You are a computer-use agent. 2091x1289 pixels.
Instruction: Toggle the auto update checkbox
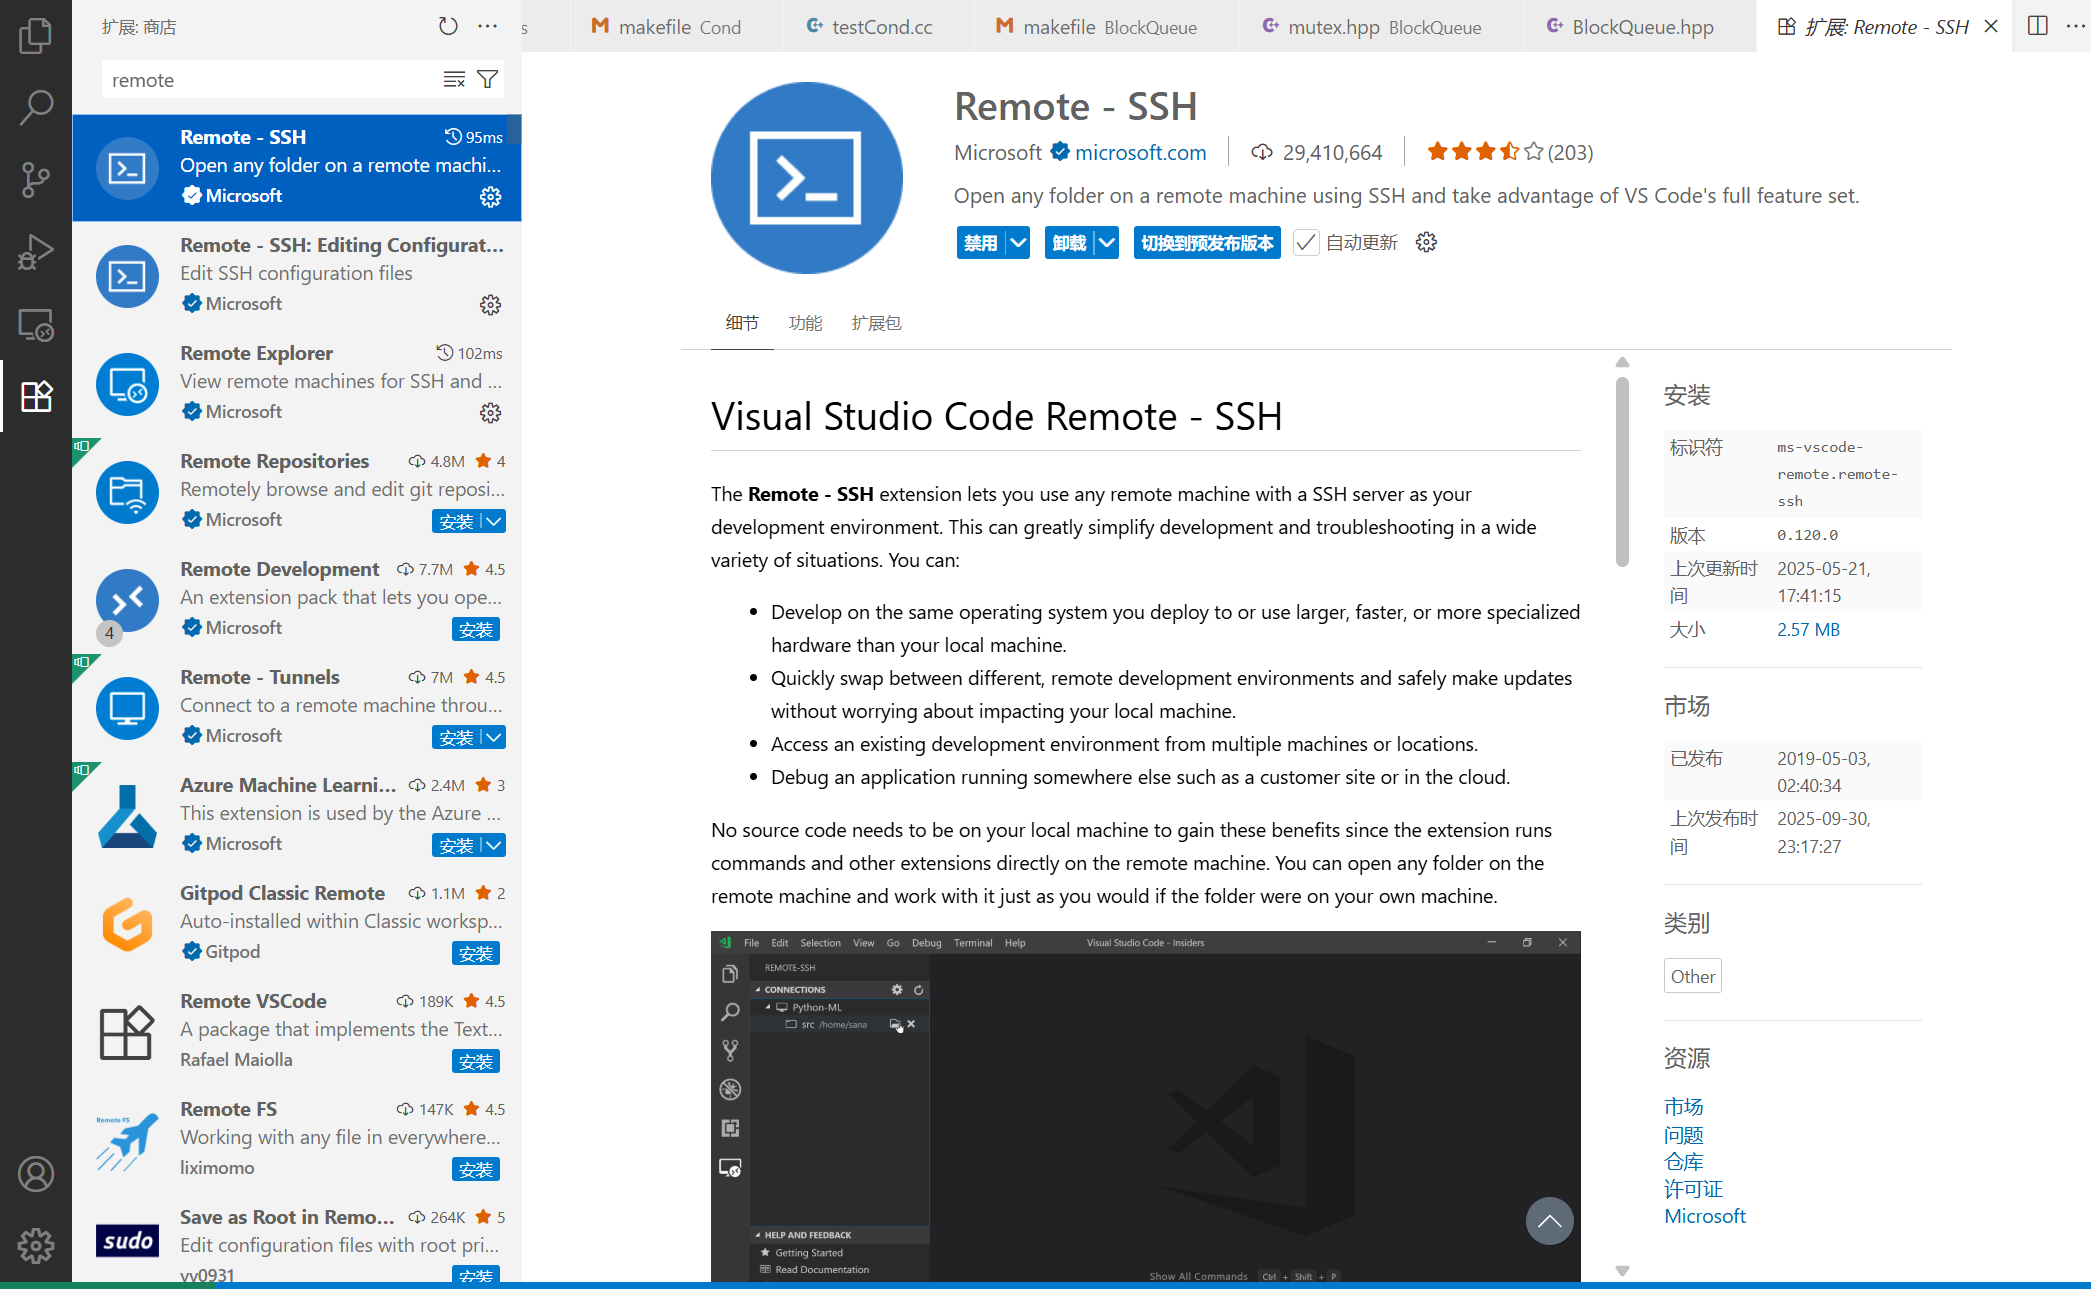(1305, 243)
